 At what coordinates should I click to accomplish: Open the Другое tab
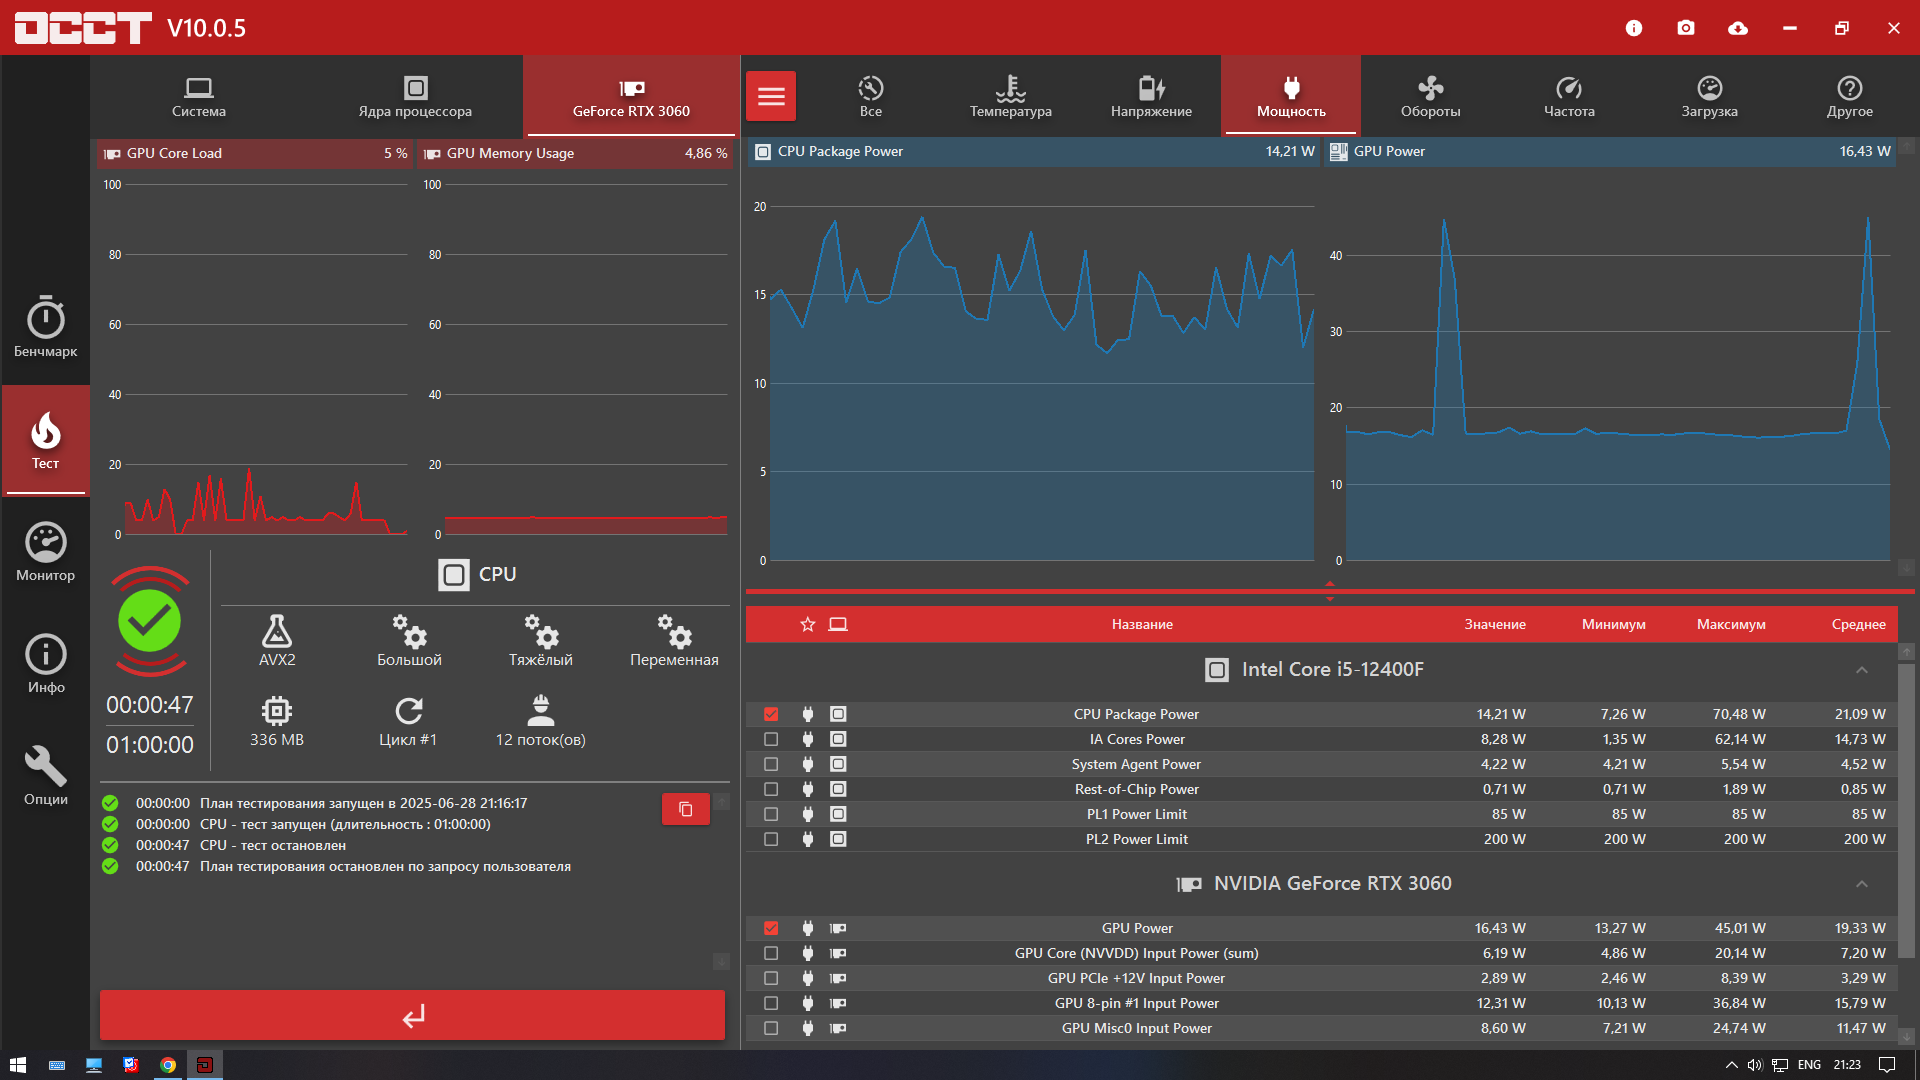pyautogui.click(x=1850, y=97)
